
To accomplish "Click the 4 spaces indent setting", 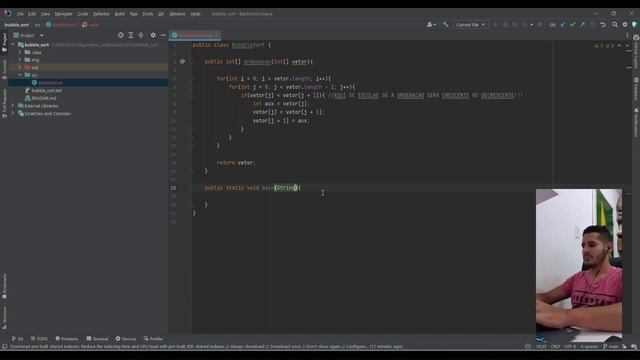I will [589, 347].
